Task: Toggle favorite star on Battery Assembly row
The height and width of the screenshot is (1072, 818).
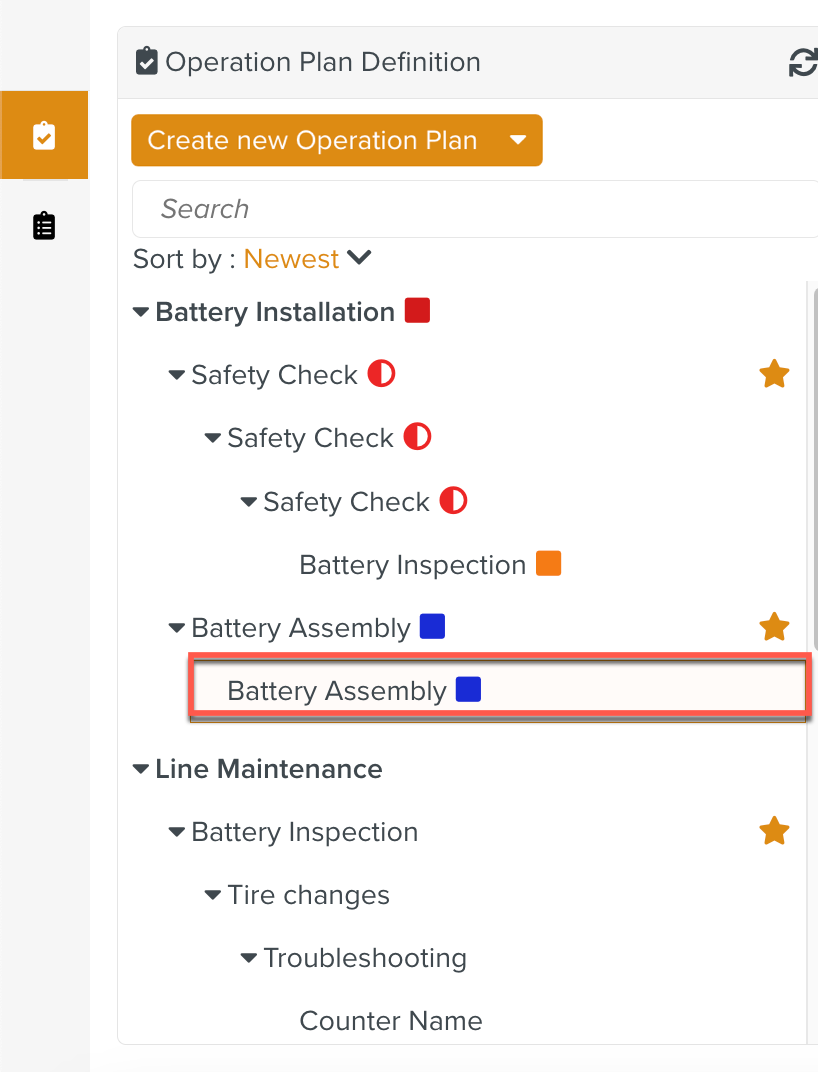Action: [x=774, y=628]
